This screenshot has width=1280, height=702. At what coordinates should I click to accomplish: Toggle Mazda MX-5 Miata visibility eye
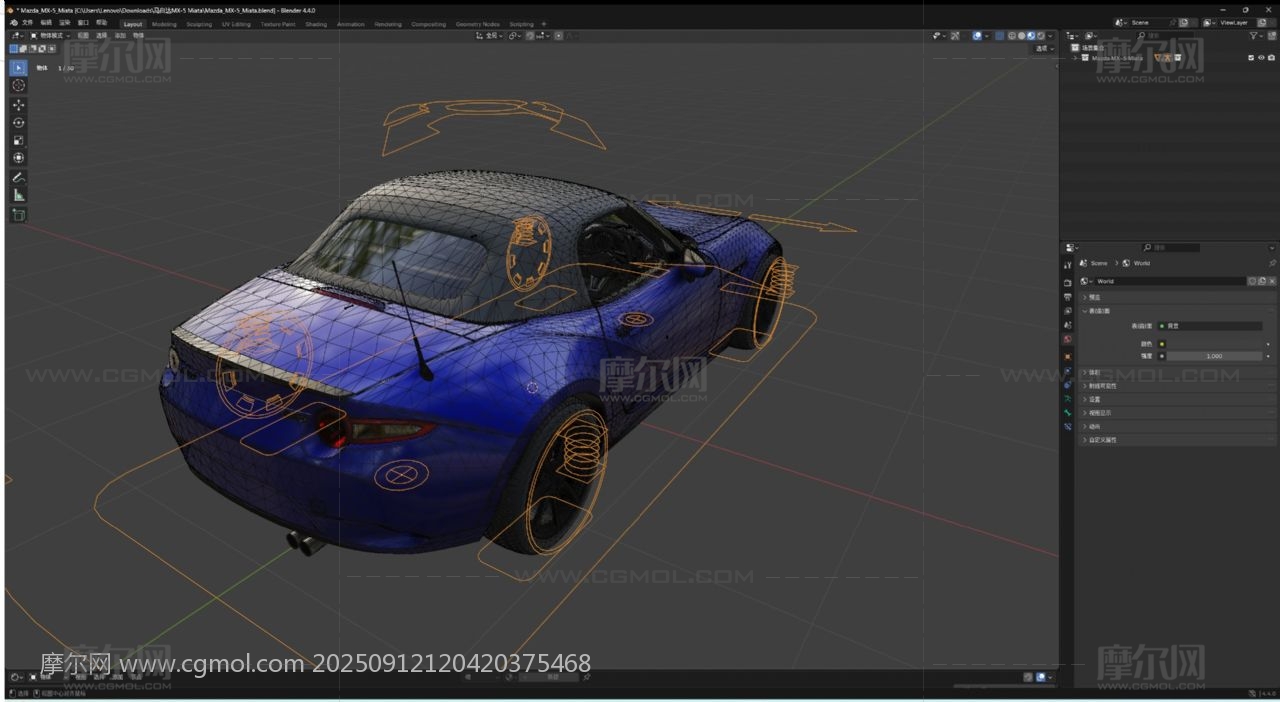tap(1261, 58)
